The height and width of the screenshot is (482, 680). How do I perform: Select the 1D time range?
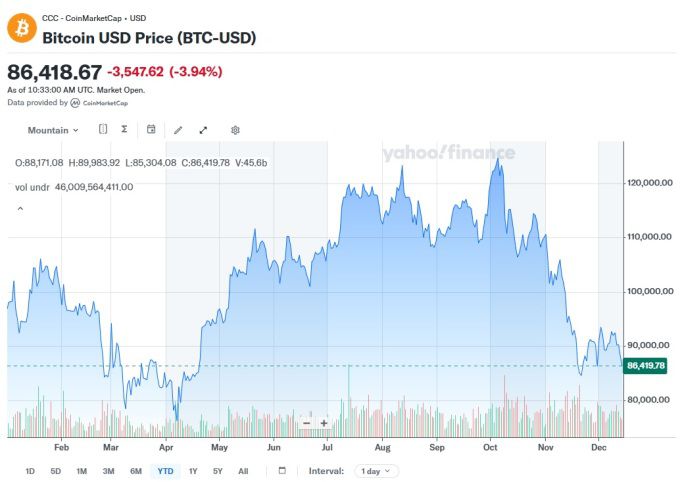30,471
